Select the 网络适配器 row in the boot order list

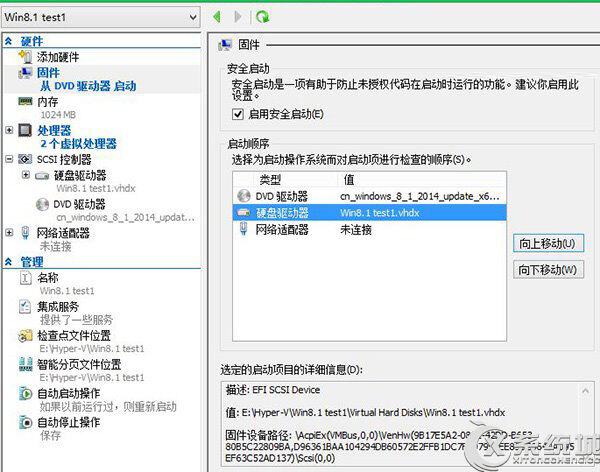click(369, 229)
